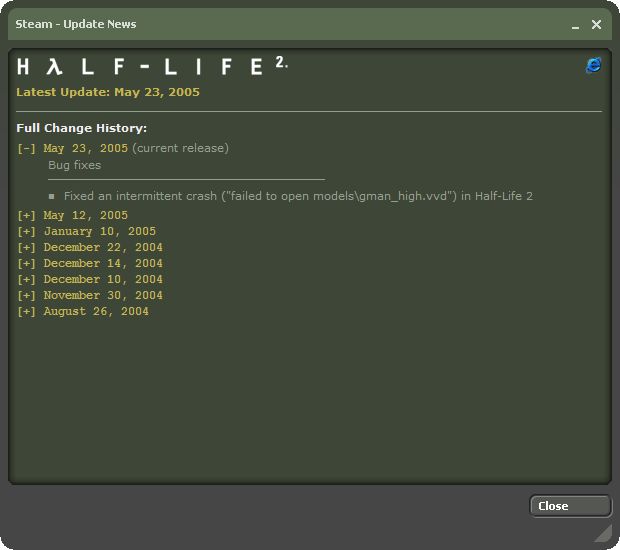The height and width of the screenshot is (550, 620).
Task: Click the December 22, 2004 date link
Action: pyautogui.click(x=103, y=248)
